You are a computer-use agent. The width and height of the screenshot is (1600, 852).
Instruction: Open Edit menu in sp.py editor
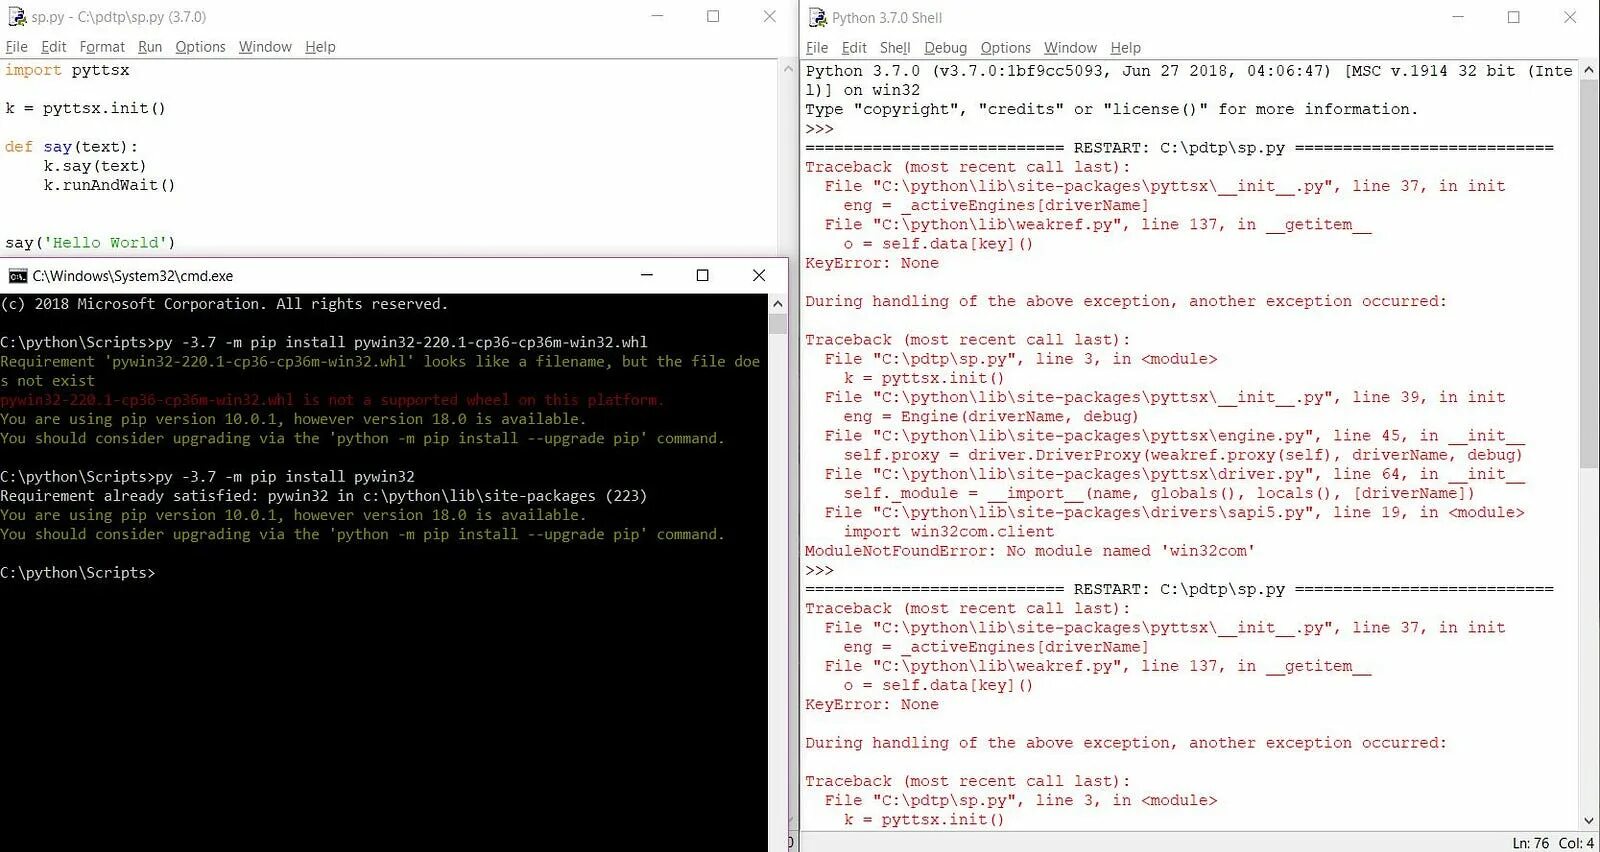[x=53, y=47]
